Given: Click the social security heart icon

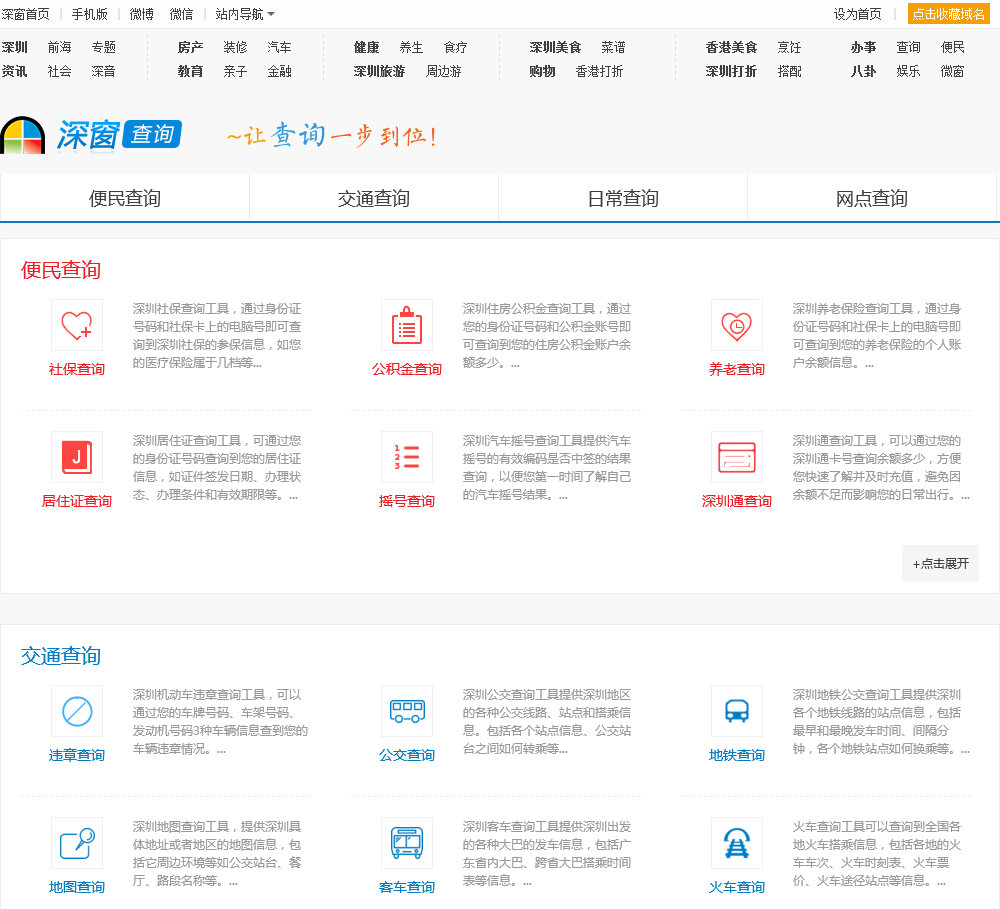Looking at the screenshot, I should pyautogui.click(x=77, y=326).
